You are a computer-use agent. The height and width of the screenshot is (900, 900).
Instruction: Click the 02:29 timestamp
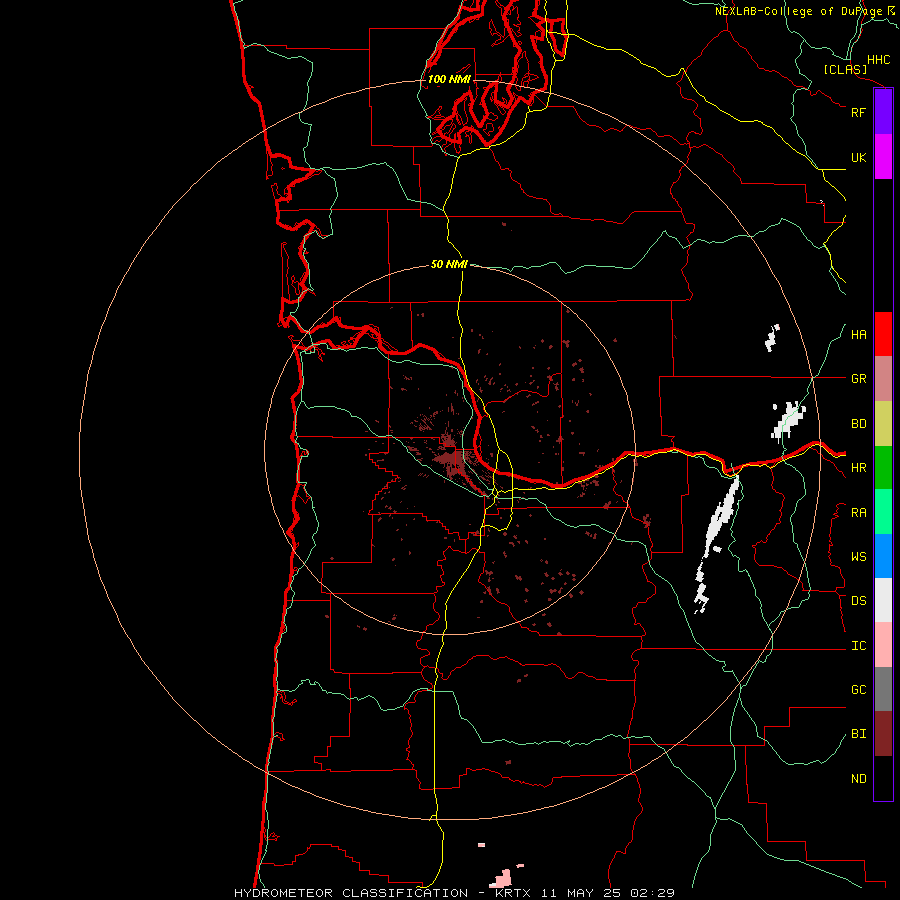652,893
